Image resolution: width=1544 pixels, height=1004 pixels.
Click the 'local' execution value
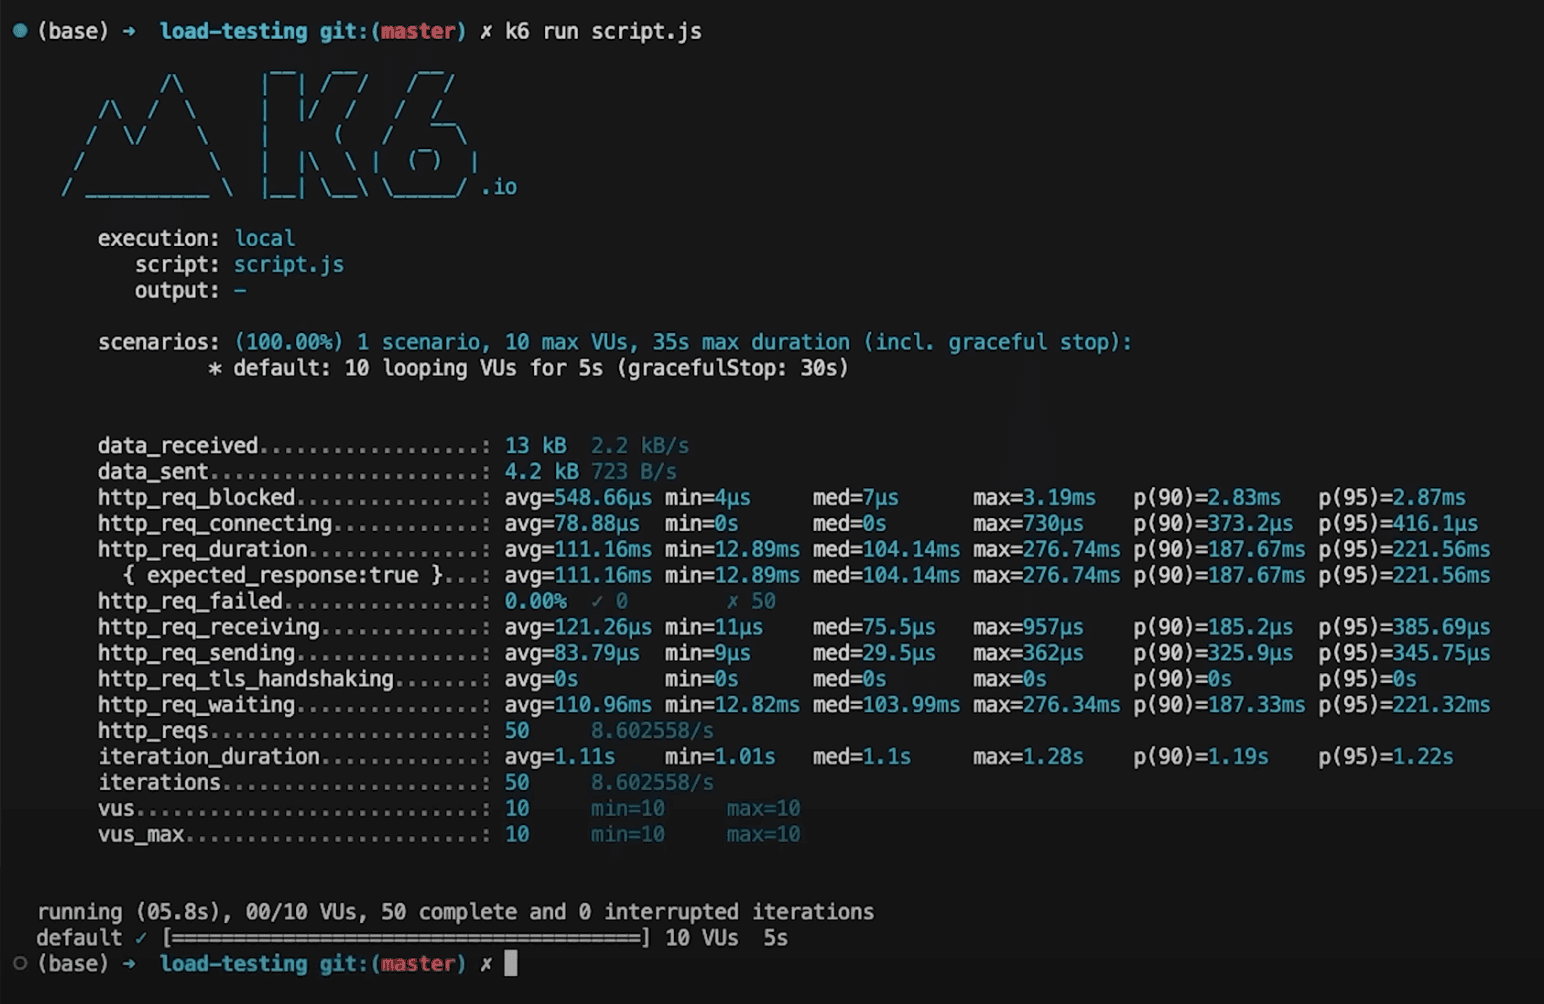coord(264,238)
